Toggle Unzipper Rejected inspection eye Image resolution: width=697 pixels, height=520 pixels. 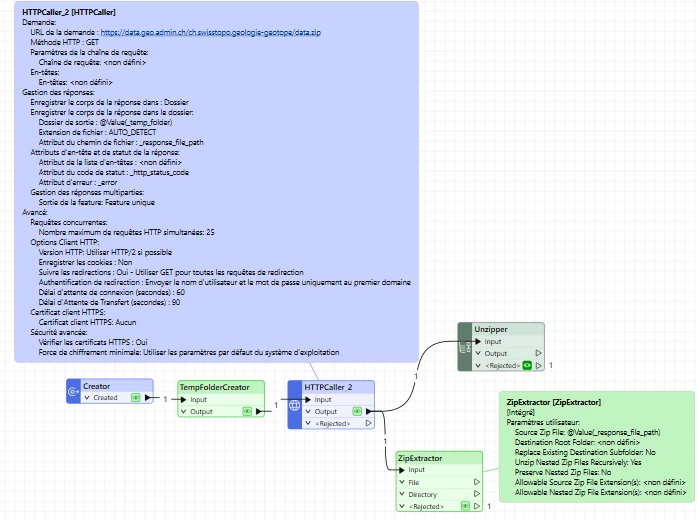[x=527, y=365]
